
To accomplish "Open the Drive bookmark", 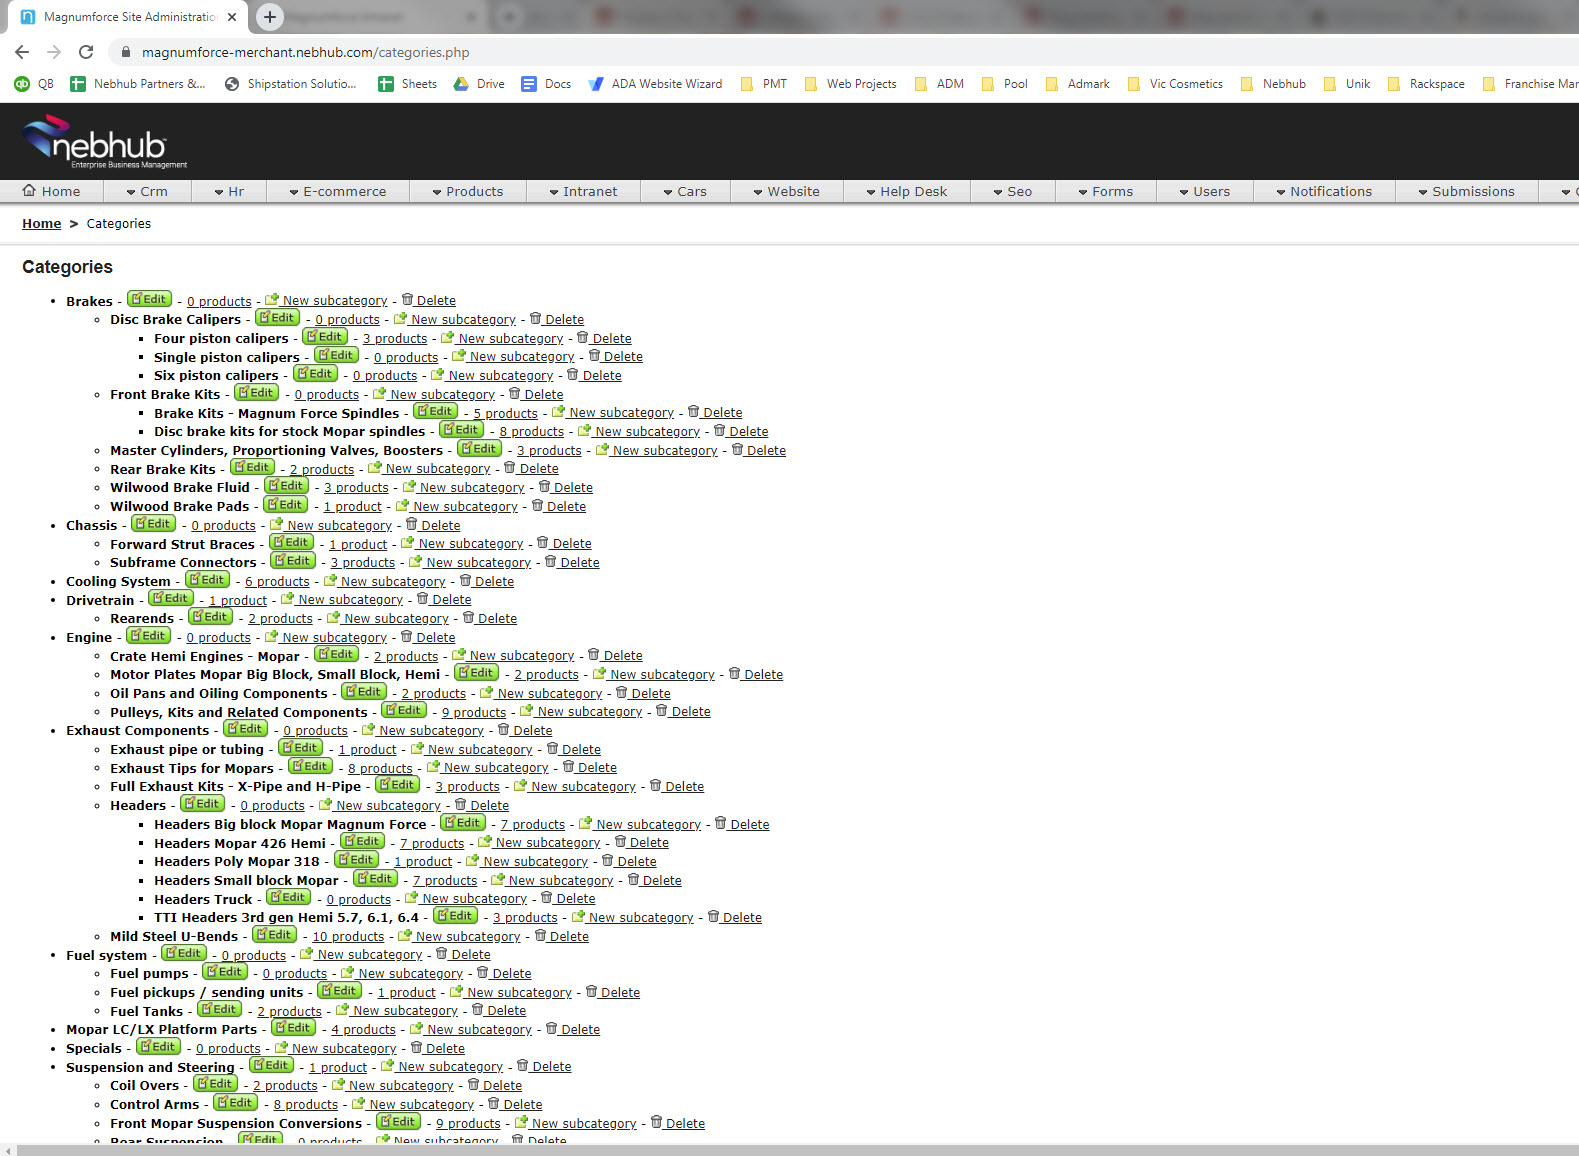I will [x=479, y=84].
